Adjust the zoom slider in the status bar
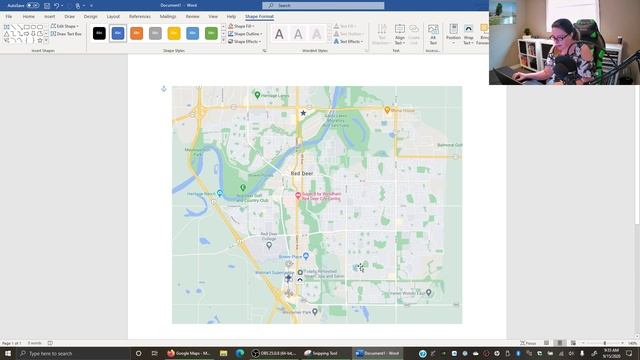Image resolution: width=640 pixels, height=360 pixels. pyautogui.click(x=603, y=343)
